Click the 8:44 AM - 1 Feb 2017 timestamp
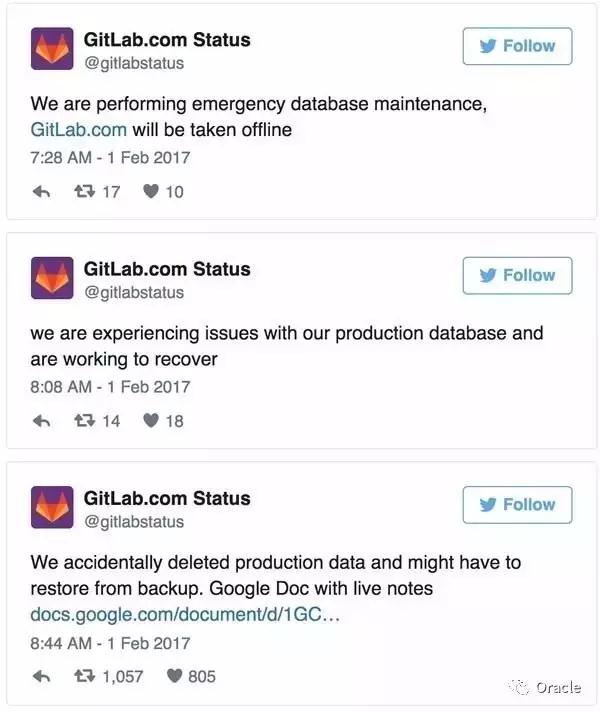The width and height of the screenshot is (600, 712). 110,643
